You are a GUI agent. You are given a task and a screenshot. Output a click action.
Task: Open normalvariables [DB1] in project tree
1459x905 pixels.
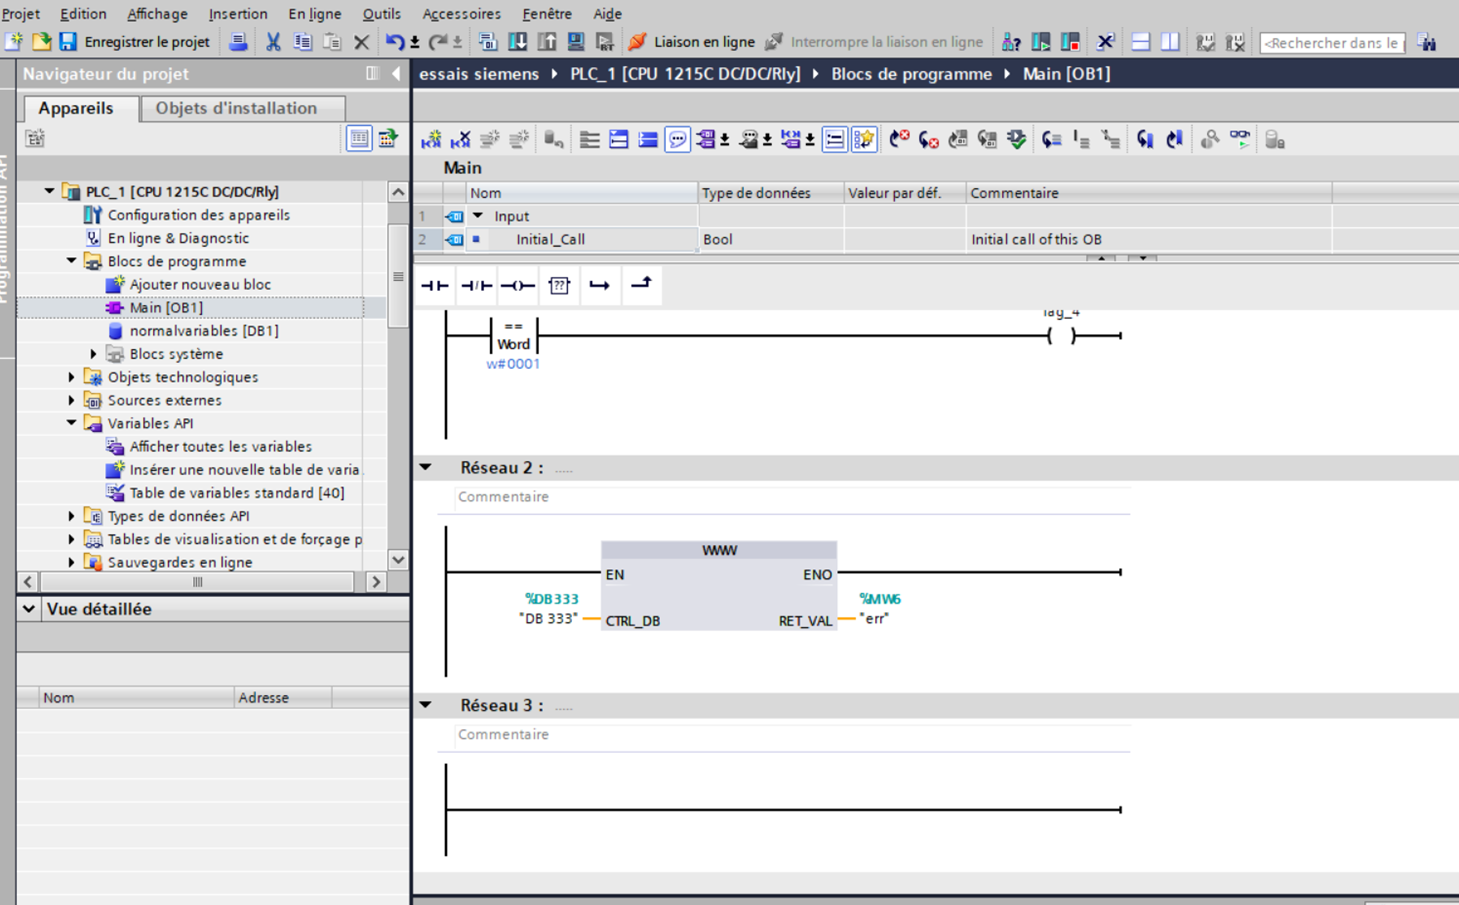point(203,331)
